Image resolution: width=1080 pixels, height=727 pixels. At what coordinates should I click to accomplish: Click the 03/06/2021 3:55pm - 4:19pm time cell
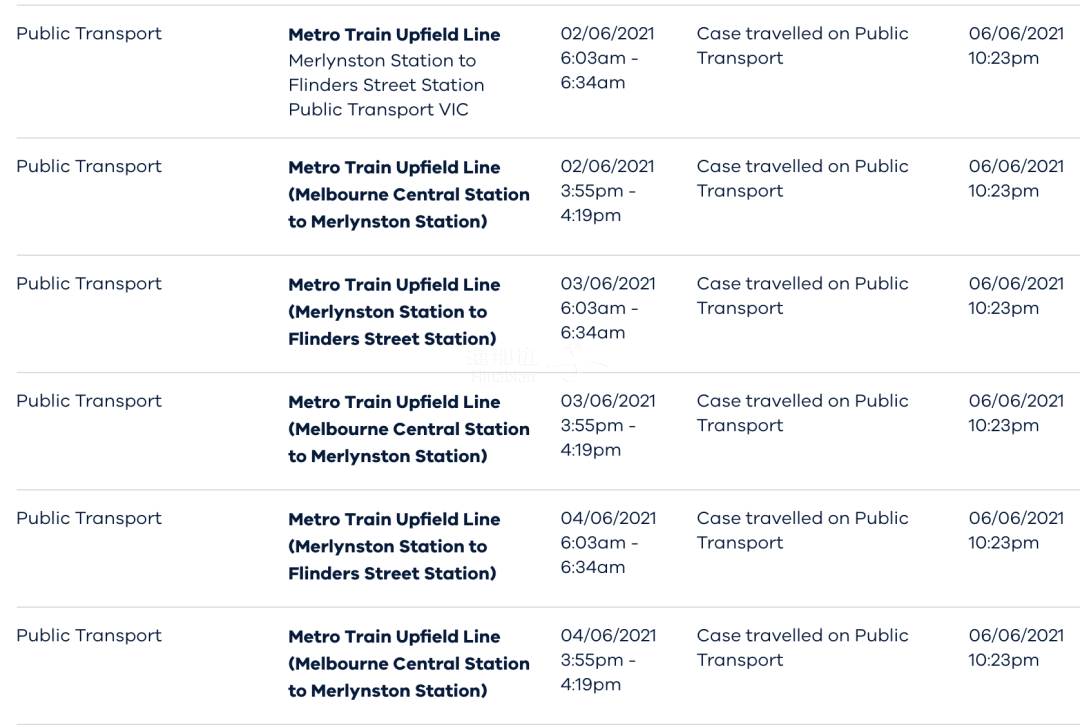coord(608,425)
